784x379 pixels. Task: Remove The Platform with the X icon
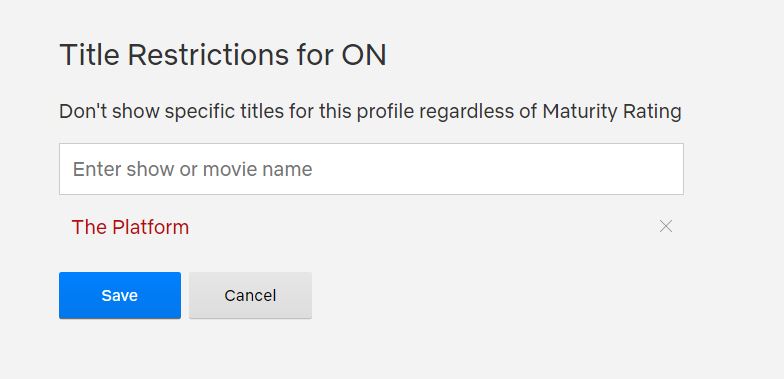click(666, 226)
